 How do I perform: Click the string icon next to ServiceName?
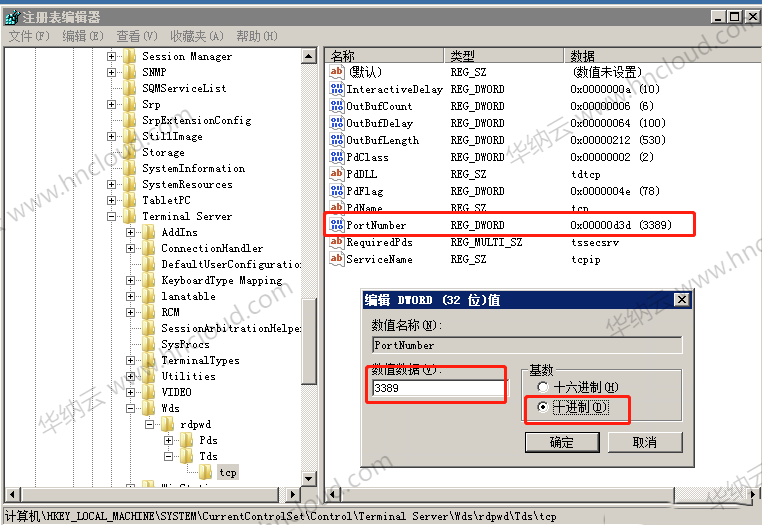tap(336, 259)
